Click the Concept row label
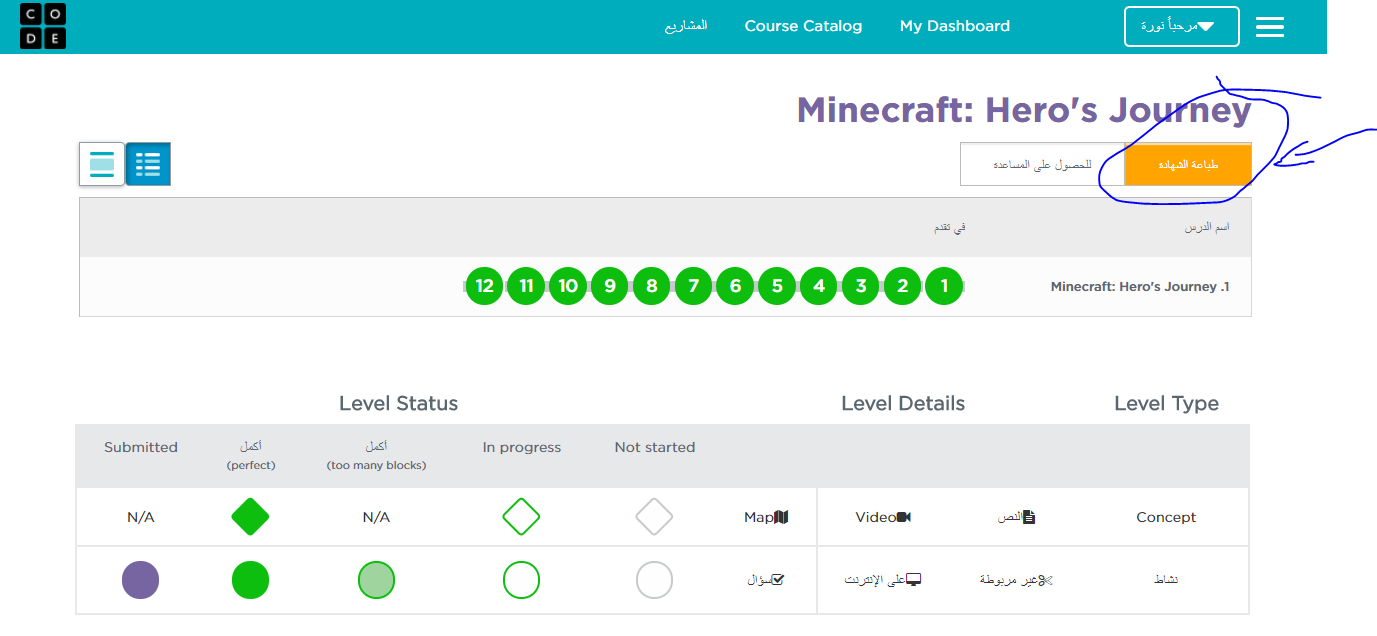This screenshot has width=1377, height=636. click(x=1166, y=517)
